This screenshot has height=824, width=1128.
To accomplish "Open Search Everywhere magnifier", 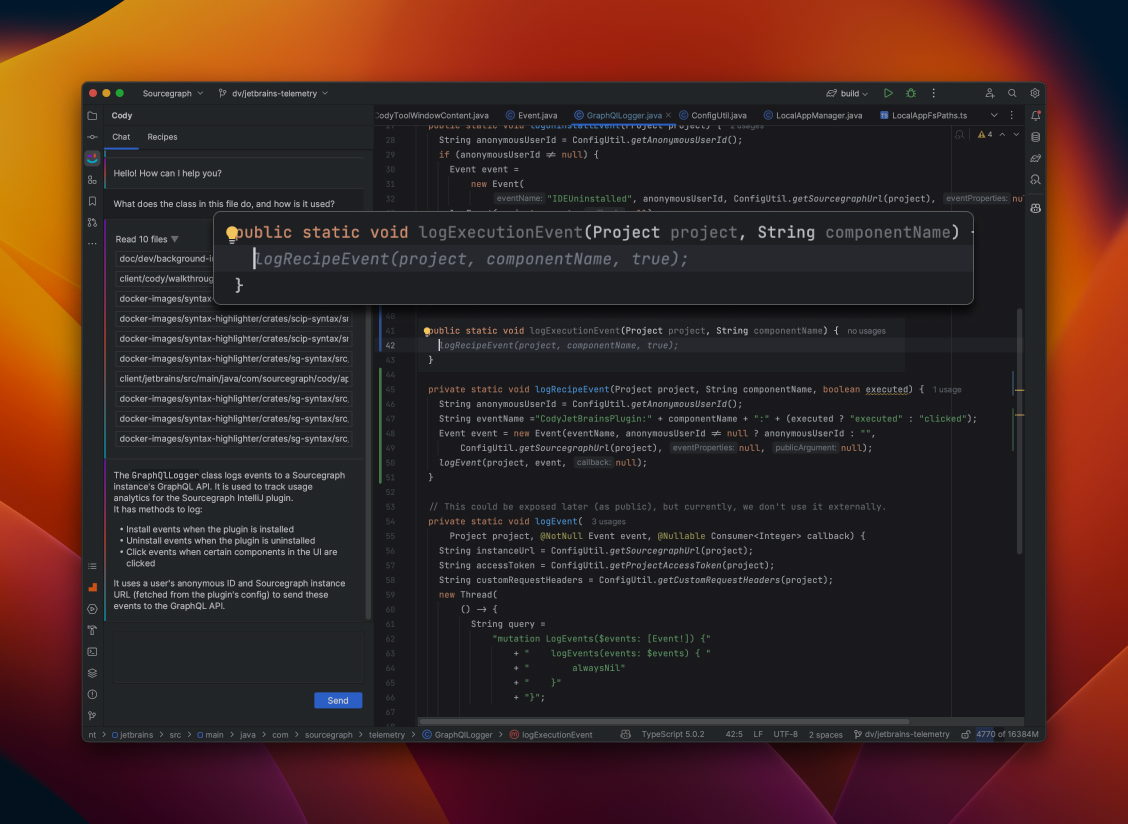I will 1012,94.
